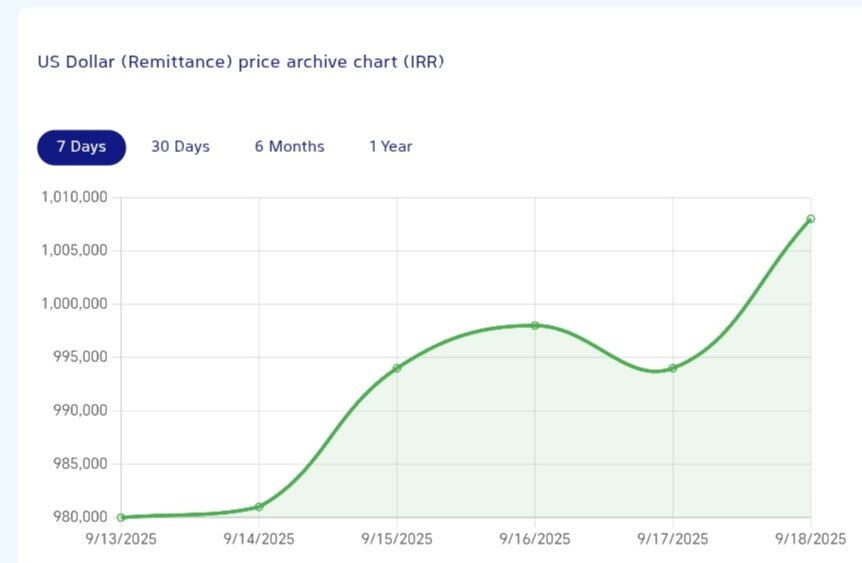Select the highest point at 9/18/2025

(x=810, y=218)
